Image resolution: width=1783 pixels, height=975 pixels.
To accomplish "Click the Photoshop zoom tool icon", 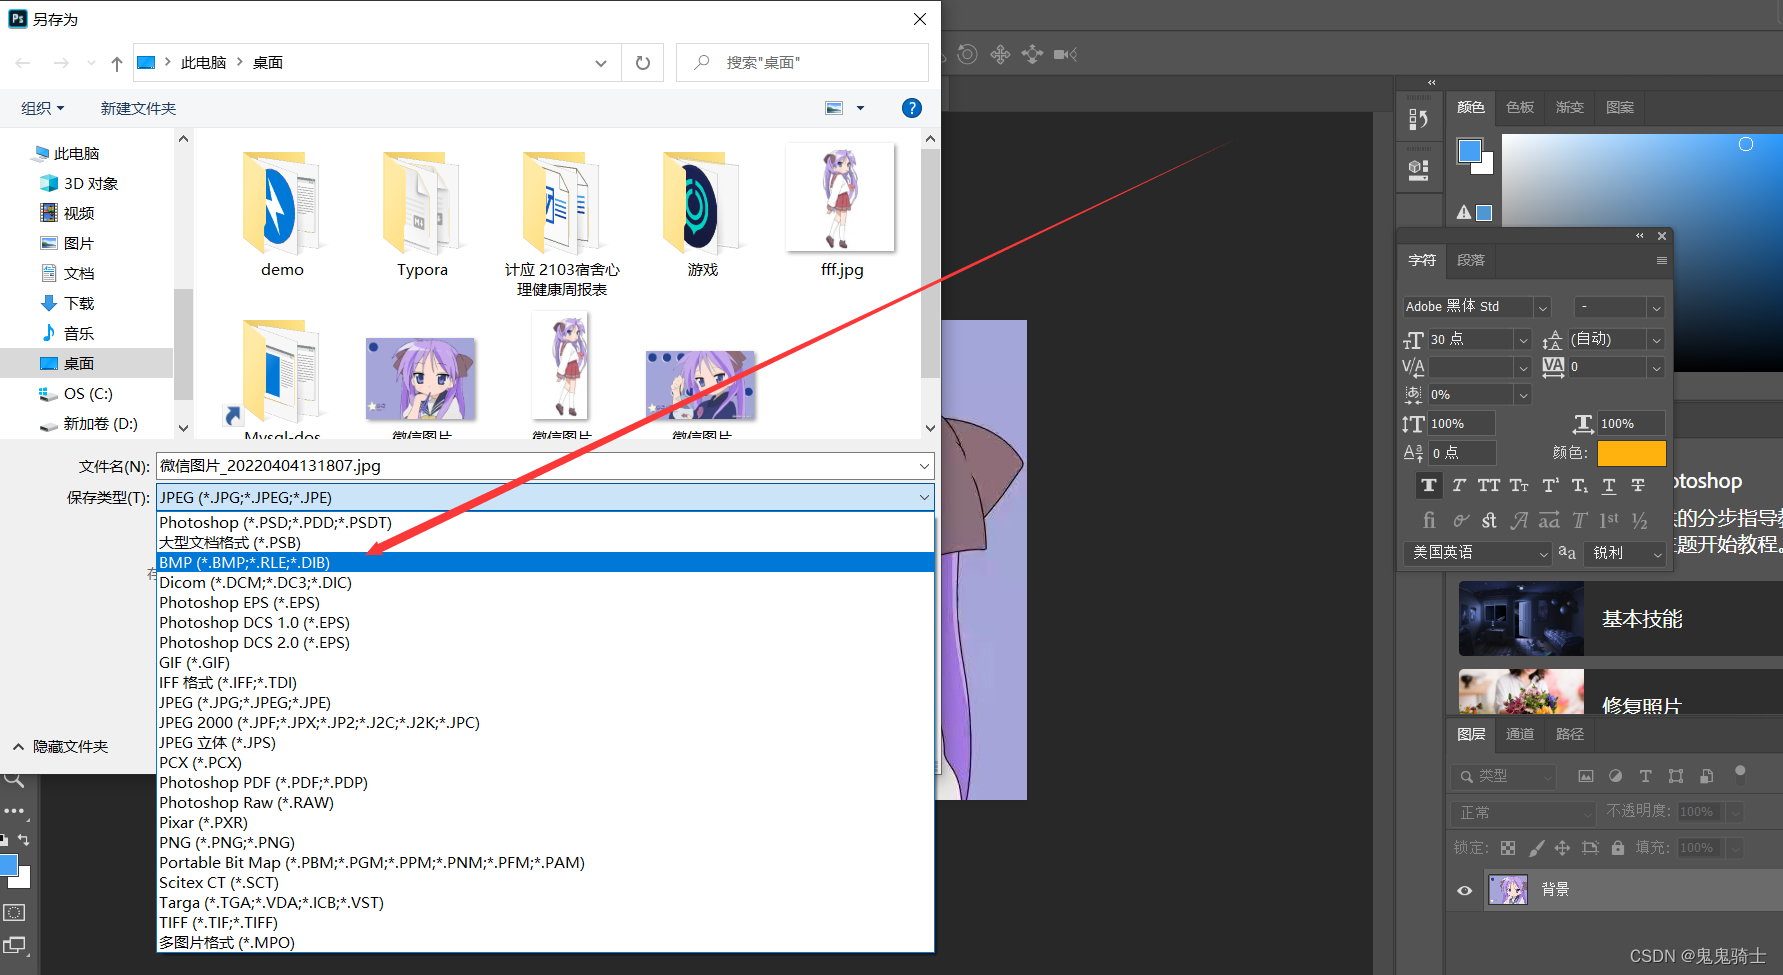I will [x=14, y=780].
